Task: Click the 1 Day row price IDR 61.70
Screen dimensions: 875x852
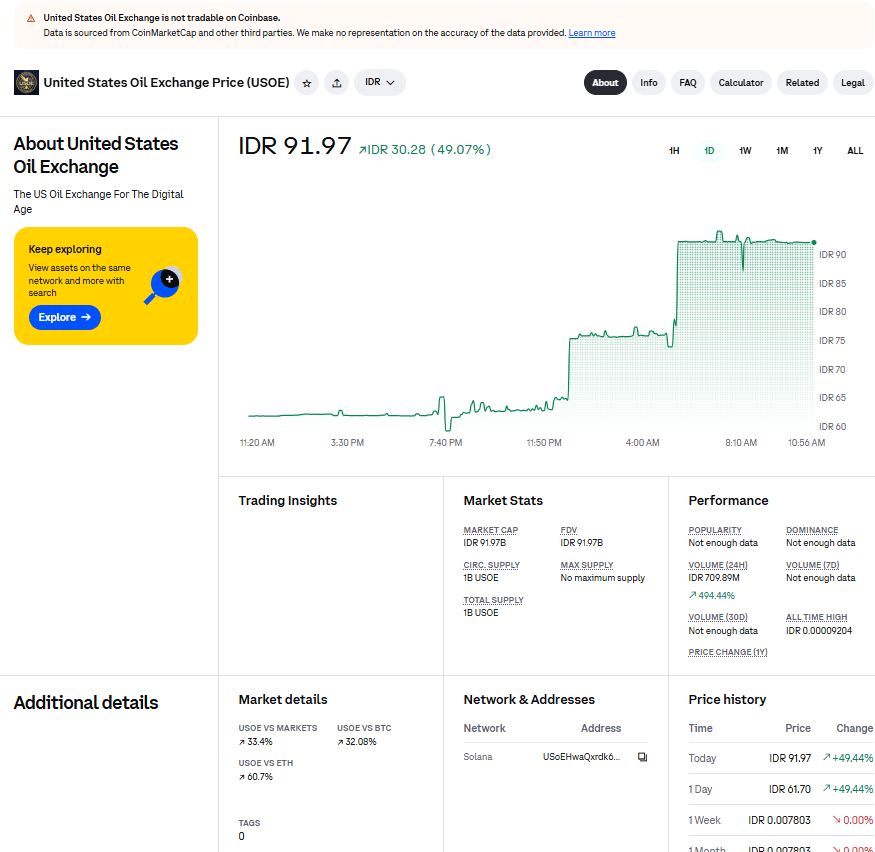Action: pyautogui.click(x=790, y=790)
